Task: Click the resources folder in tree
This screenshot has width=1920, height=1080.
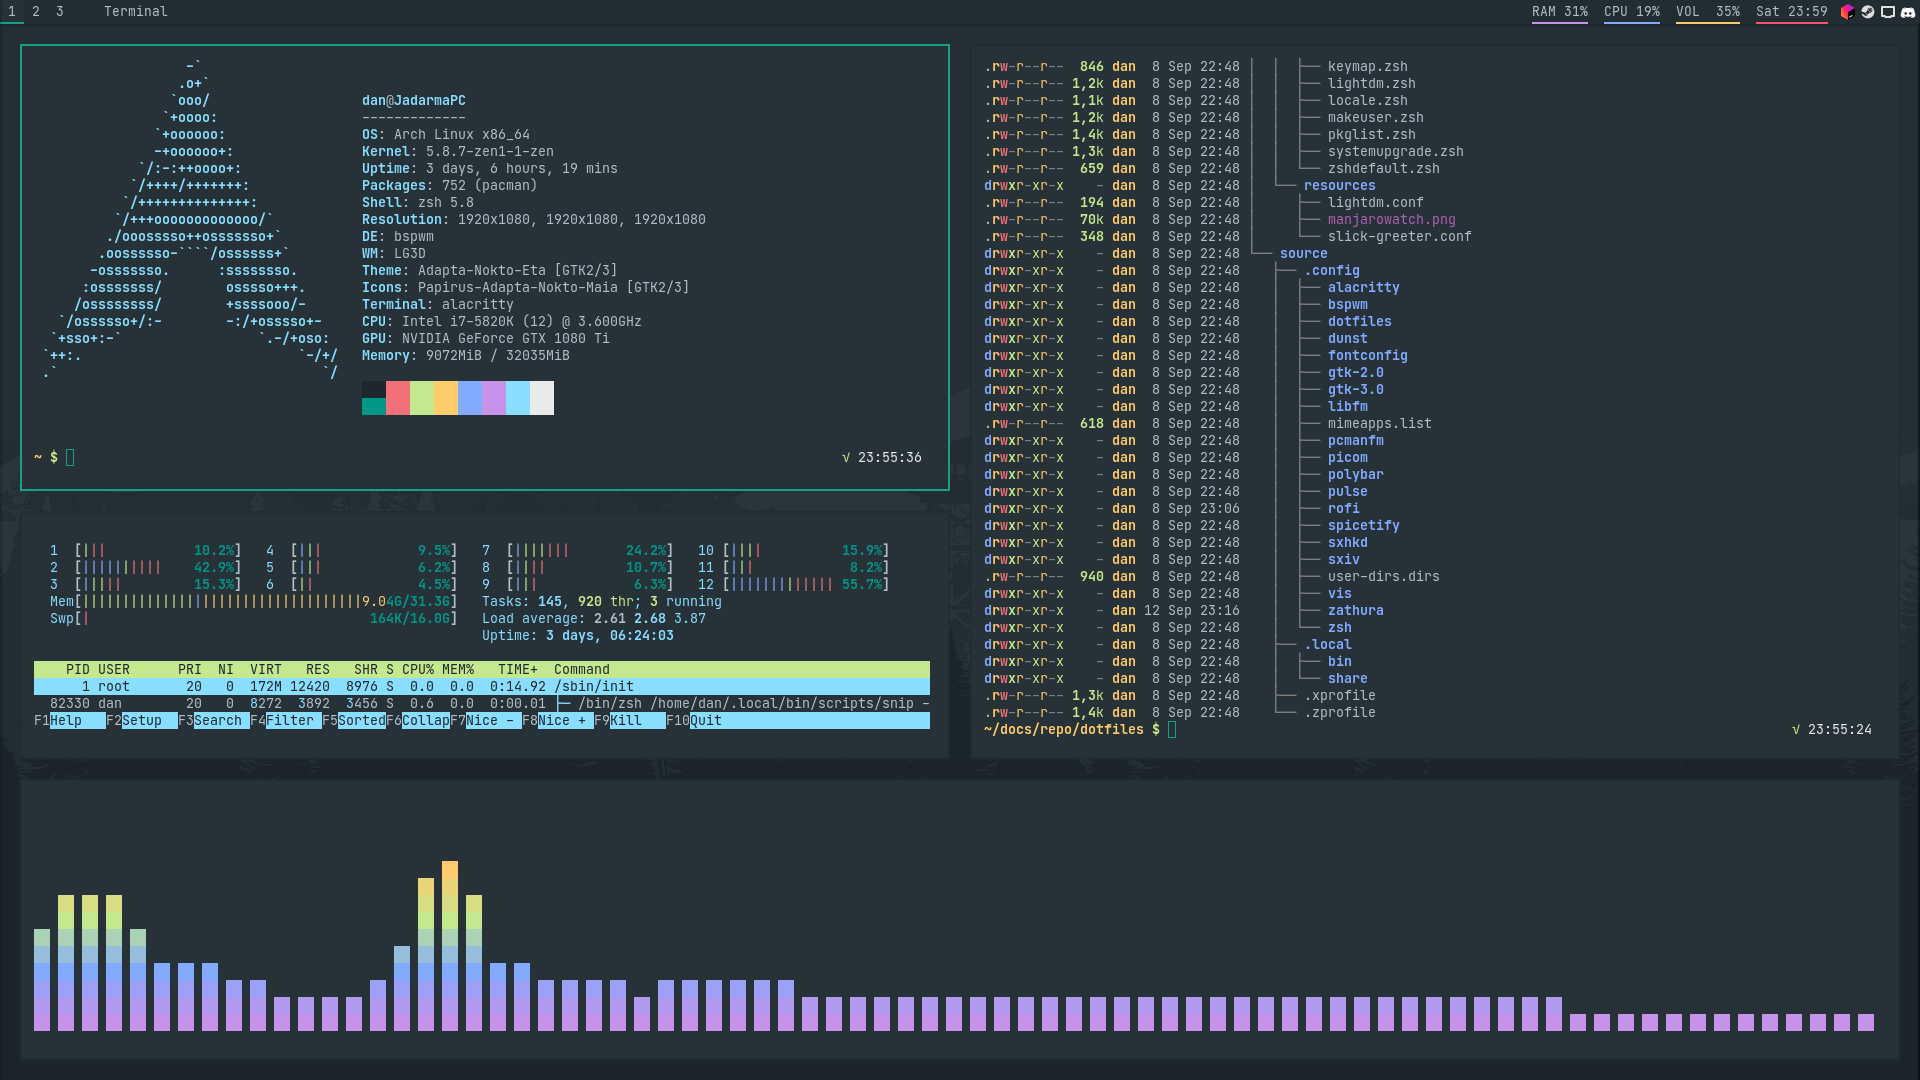Action: coord(1340,186)
